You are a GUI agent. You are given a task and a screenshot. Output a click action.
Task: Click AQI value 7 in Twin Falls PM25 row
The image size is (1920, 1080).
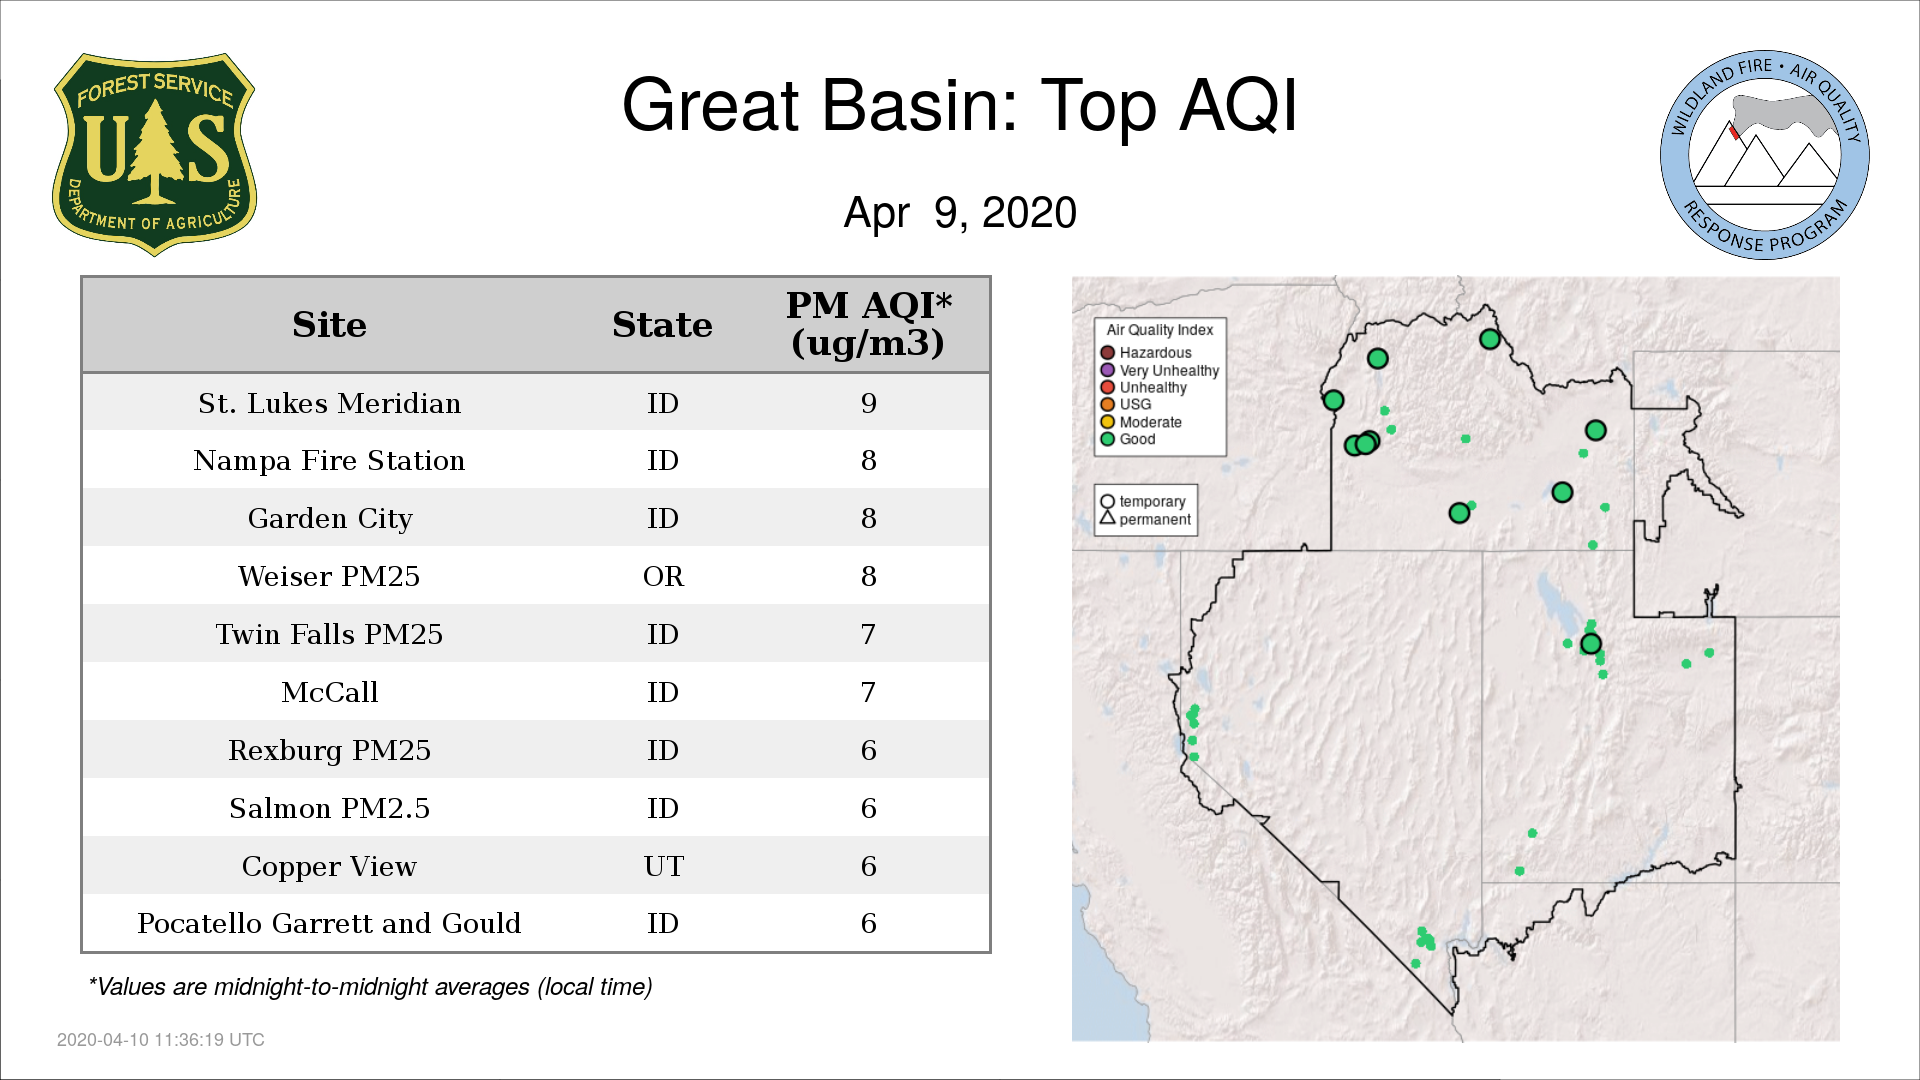pos(868,634)
